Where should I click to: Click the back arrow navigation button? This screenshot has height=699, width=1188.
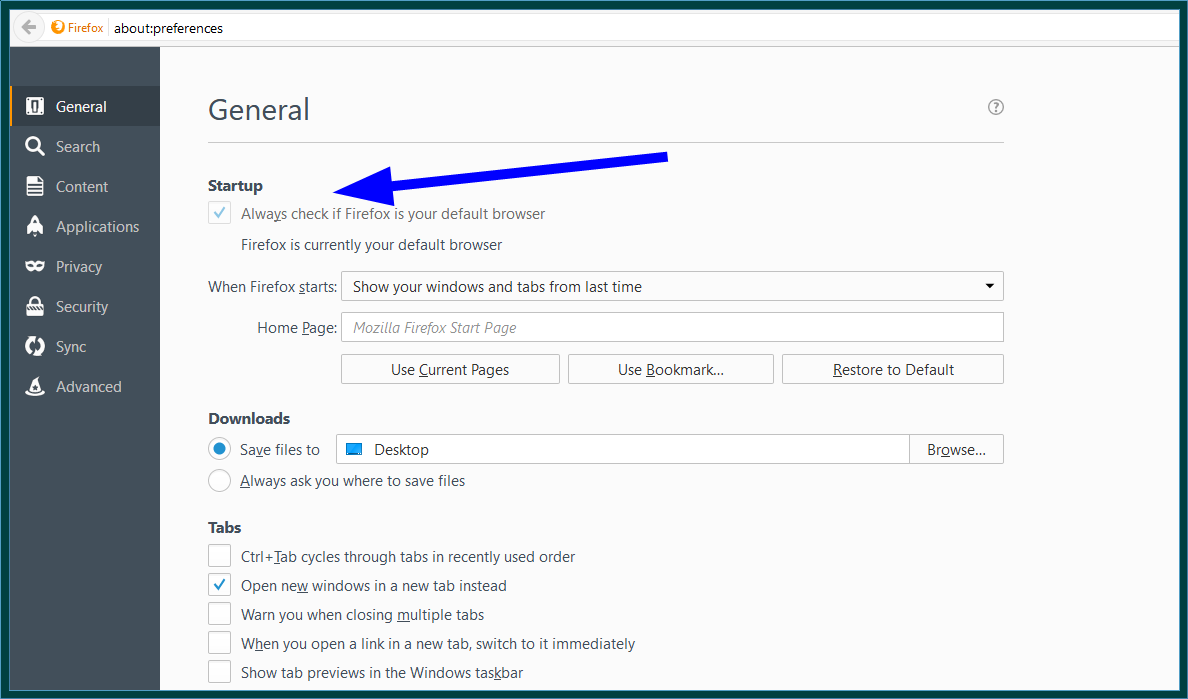29,28
